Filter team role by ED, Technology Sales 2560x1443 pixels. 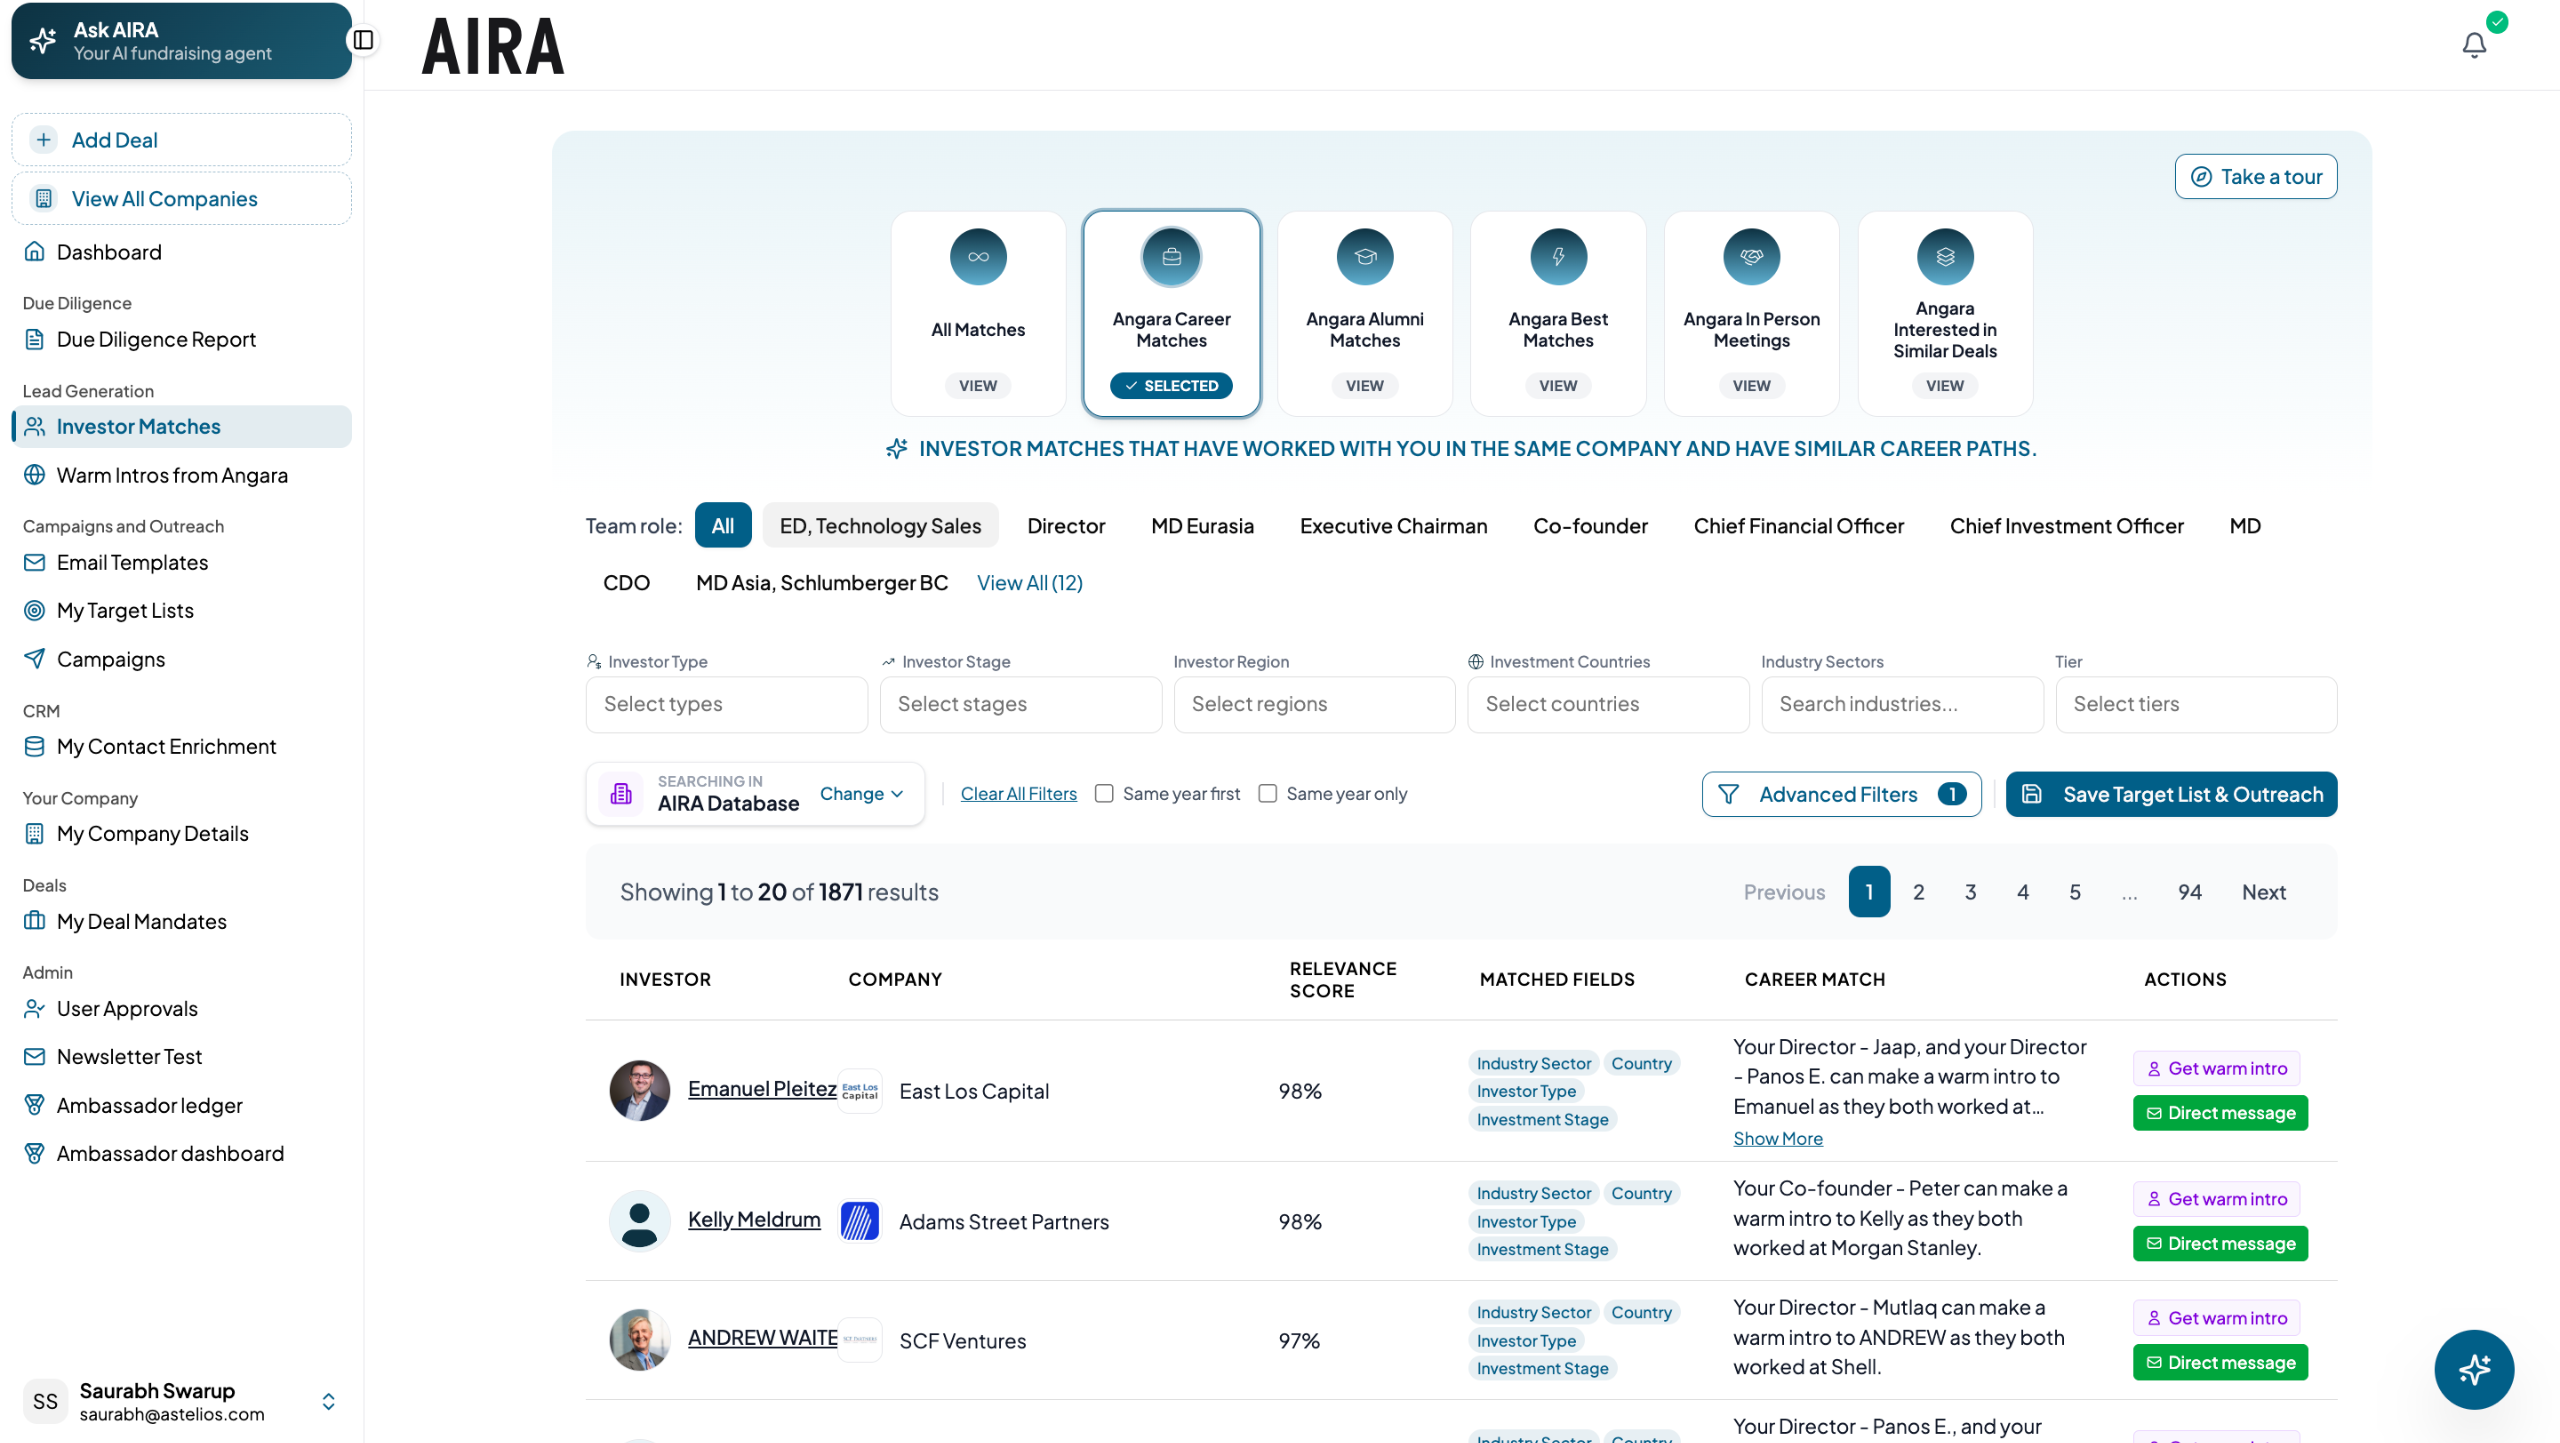[880, 525]
